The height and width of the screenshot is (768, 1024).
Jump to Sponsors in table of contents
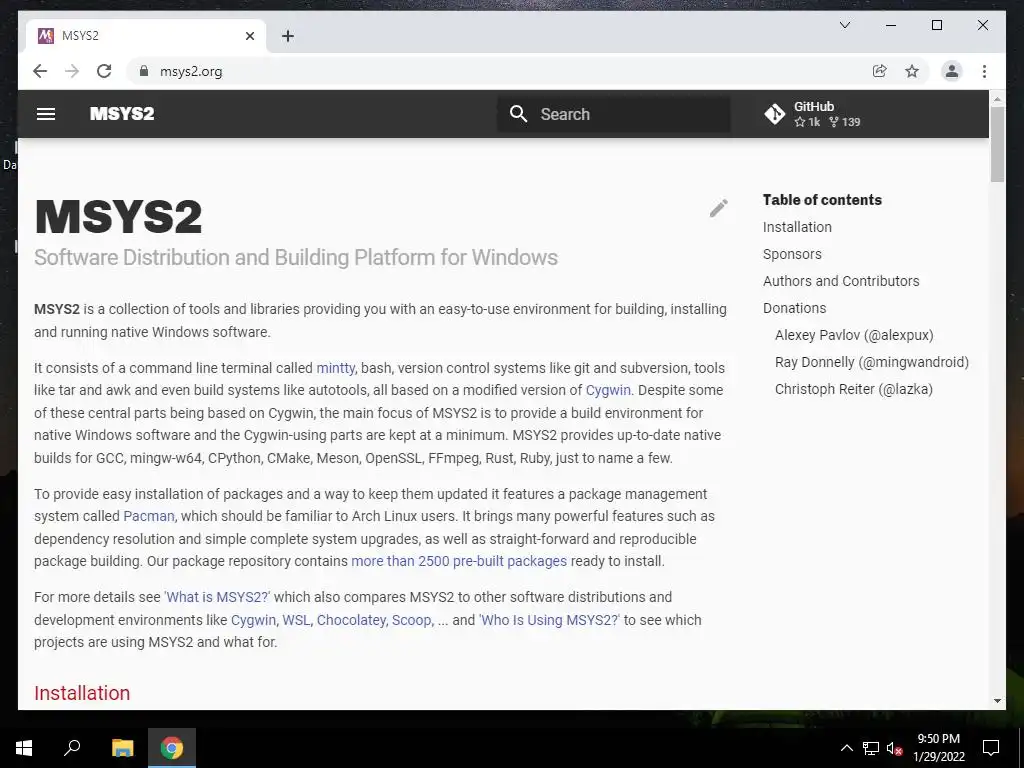(x=792, y=254)
